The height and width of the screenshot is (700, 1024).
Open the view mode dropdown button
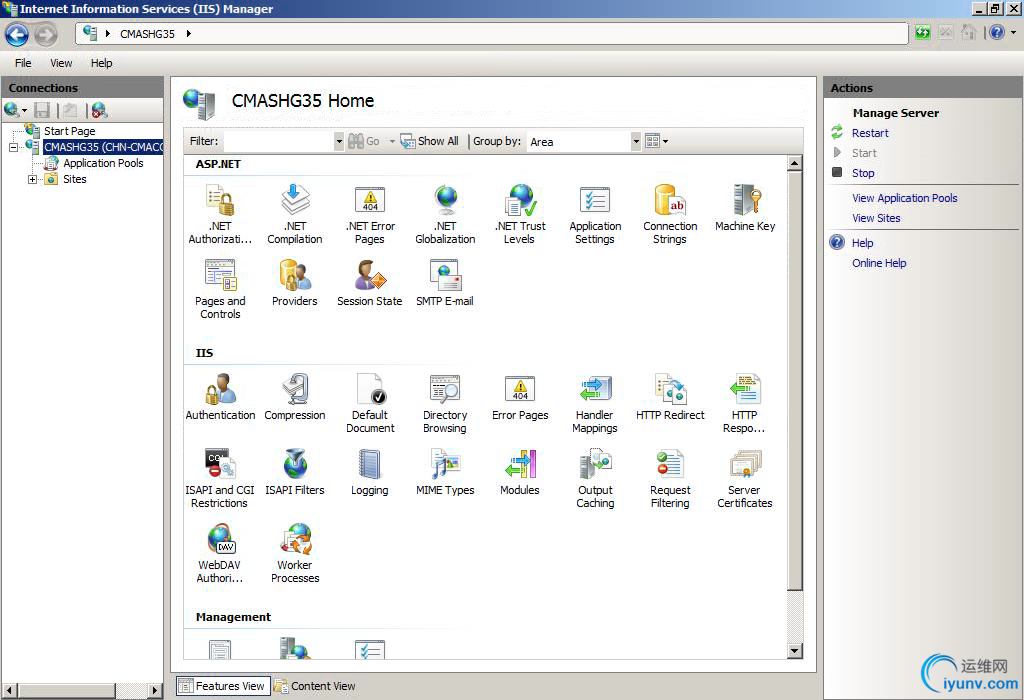[x=656, y=141]
